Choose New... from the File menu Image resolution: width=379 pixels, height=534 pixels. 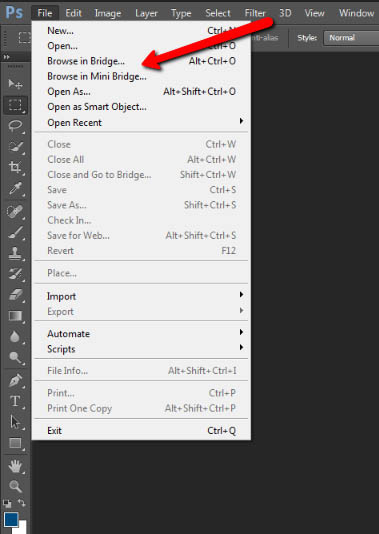(x=141, y=30)
